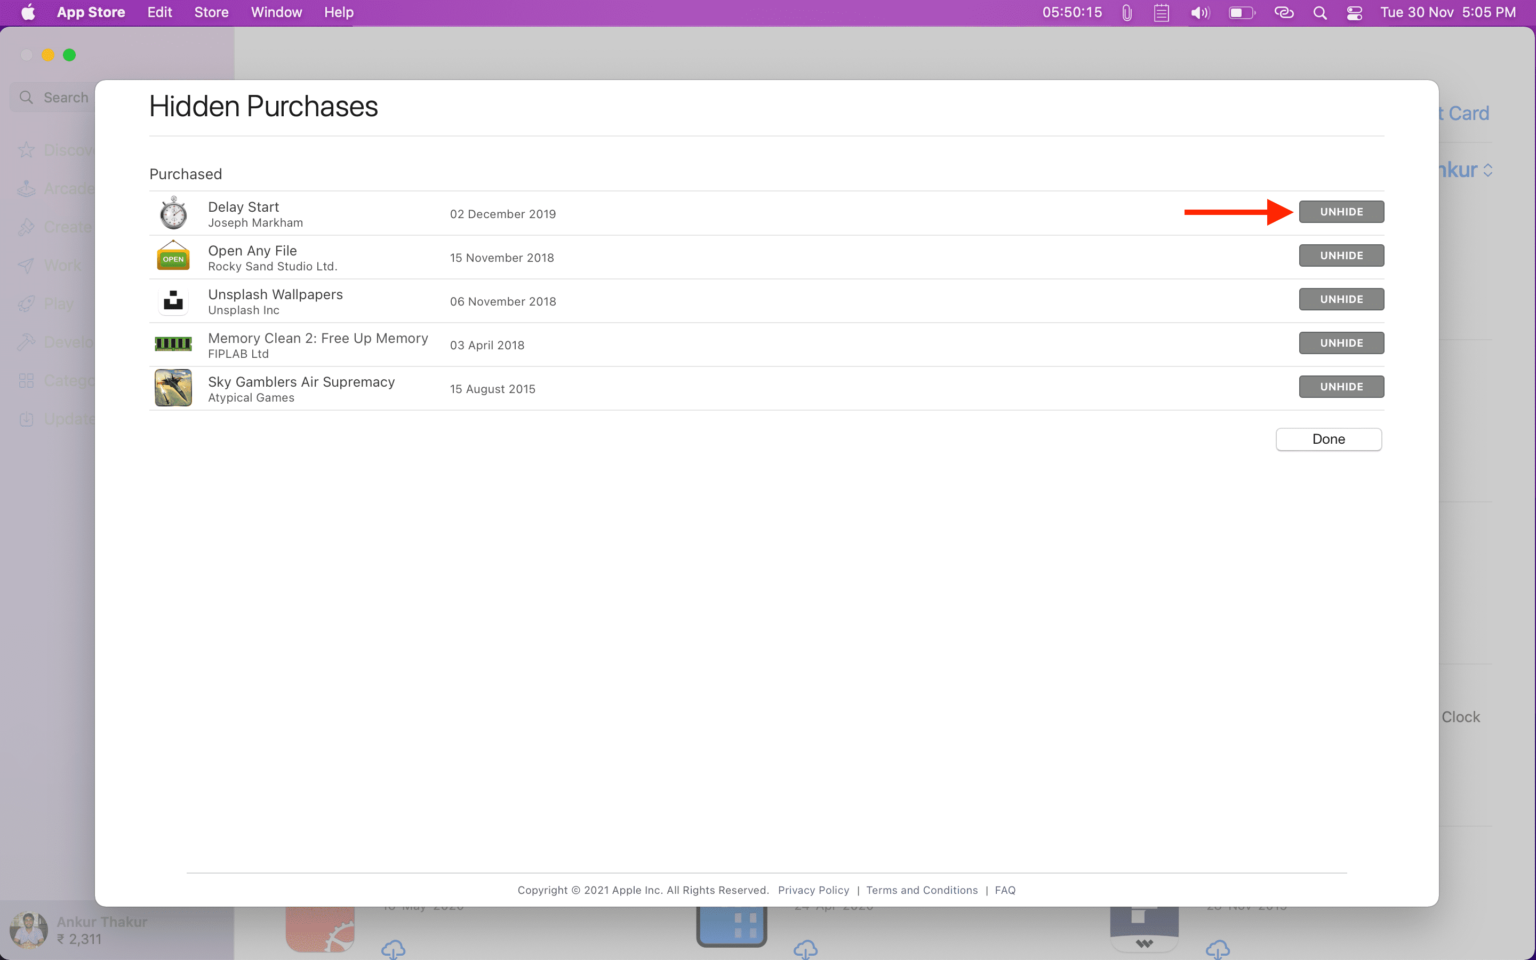Open the FAQ link

1005,890
